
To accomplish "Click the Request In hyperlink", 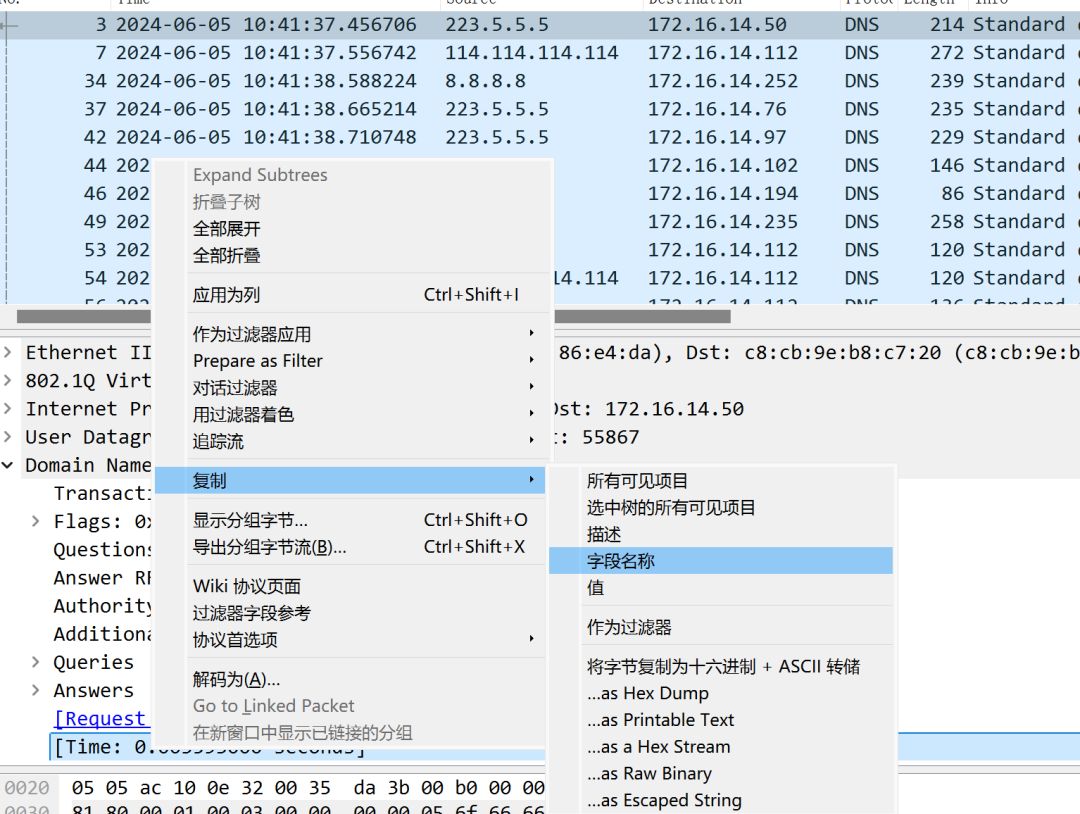I will (x=100, y=719).
